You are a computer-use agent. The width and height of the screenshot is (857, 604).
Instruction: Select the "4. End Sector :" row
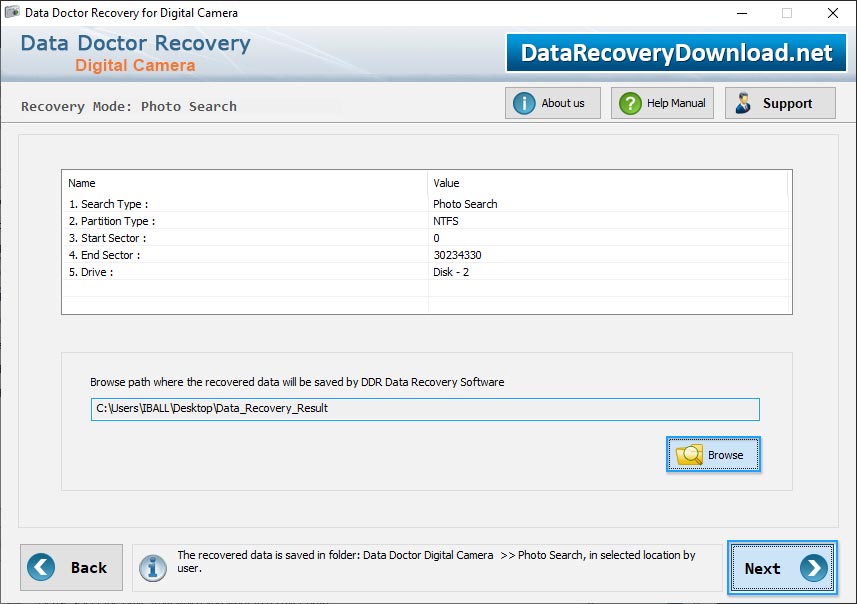(x=426, y=255)
